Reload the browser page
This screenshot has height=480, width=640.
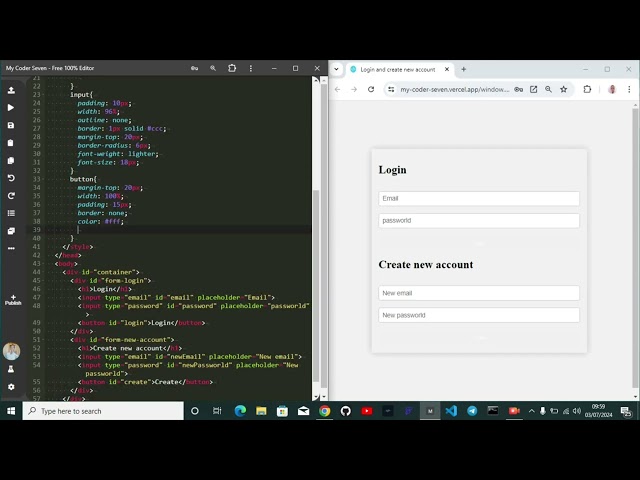pos(371,89)
